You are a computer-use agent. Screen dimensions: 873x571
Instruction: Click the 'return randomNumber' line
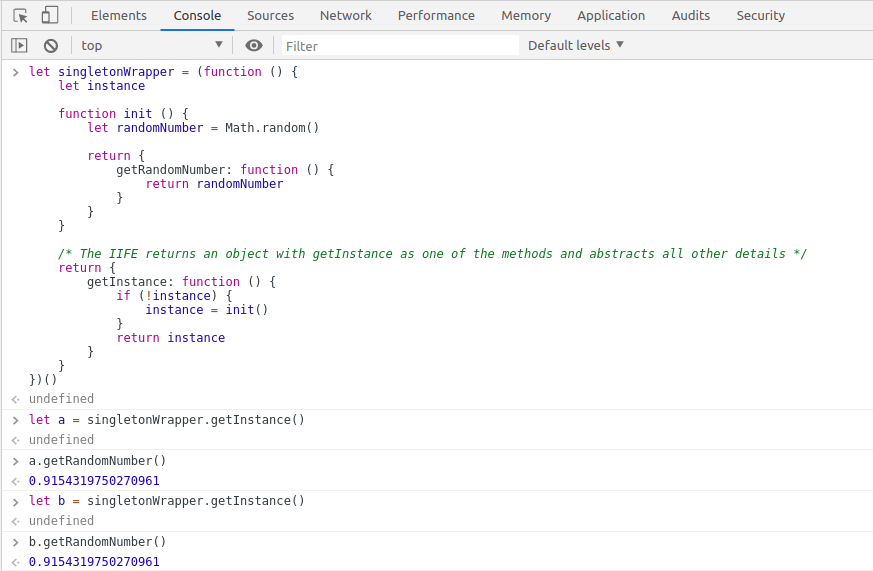coord(214,184)
